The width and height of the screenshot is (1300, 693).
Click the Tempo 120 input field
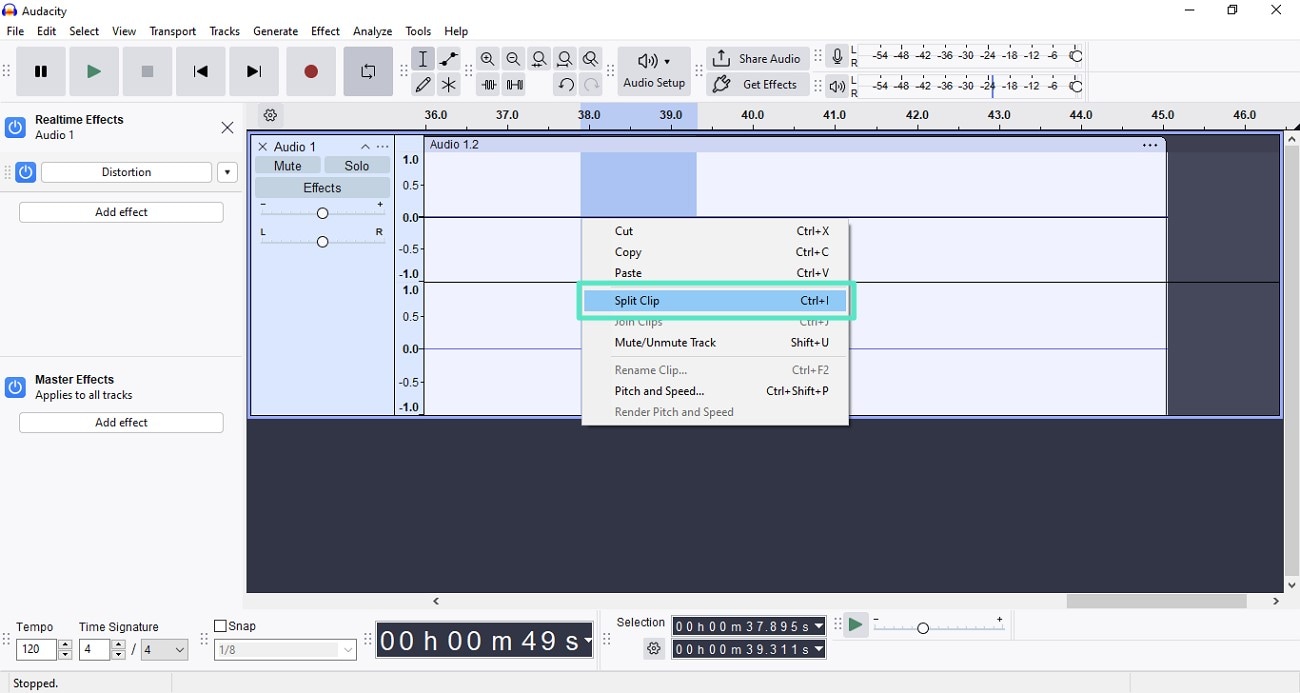click(36, 650)
